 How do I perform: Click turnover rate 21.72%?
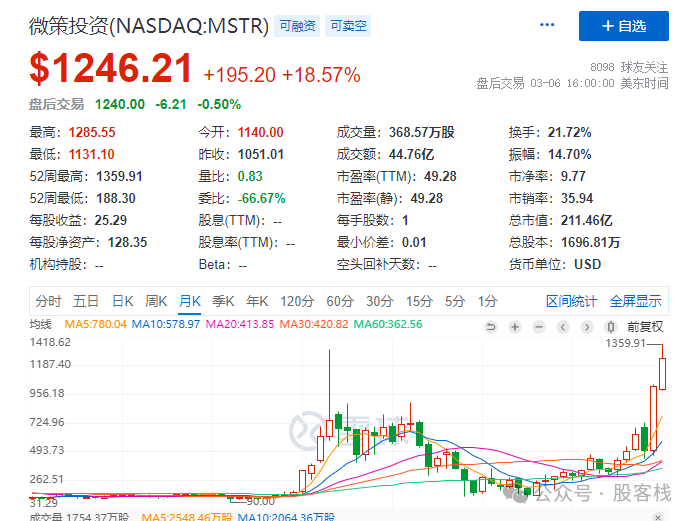[x=570, y=132]
